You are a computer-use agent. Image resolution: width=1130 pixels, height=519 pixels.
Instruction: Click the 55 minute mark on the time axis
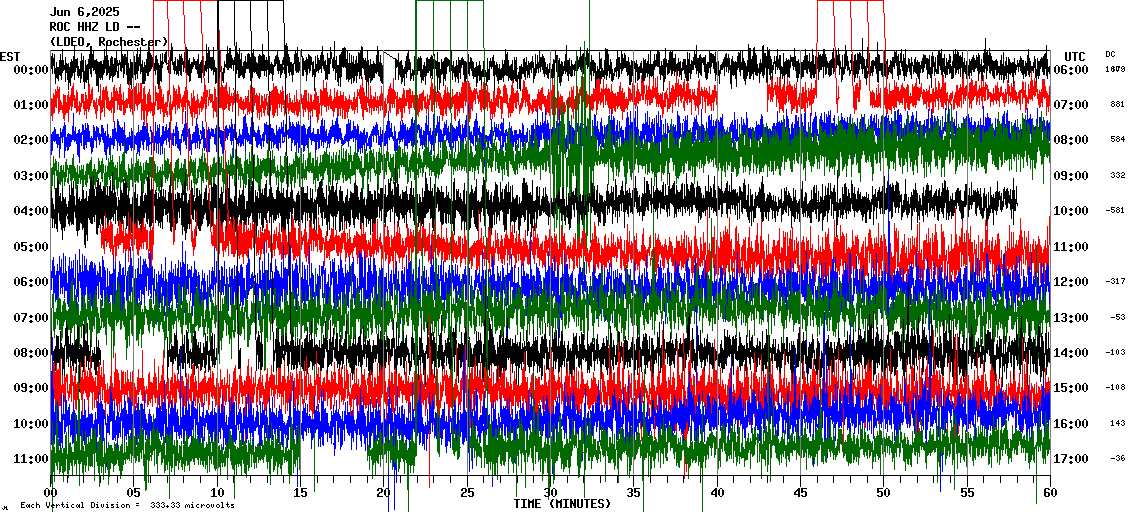[x=967, y=494]
